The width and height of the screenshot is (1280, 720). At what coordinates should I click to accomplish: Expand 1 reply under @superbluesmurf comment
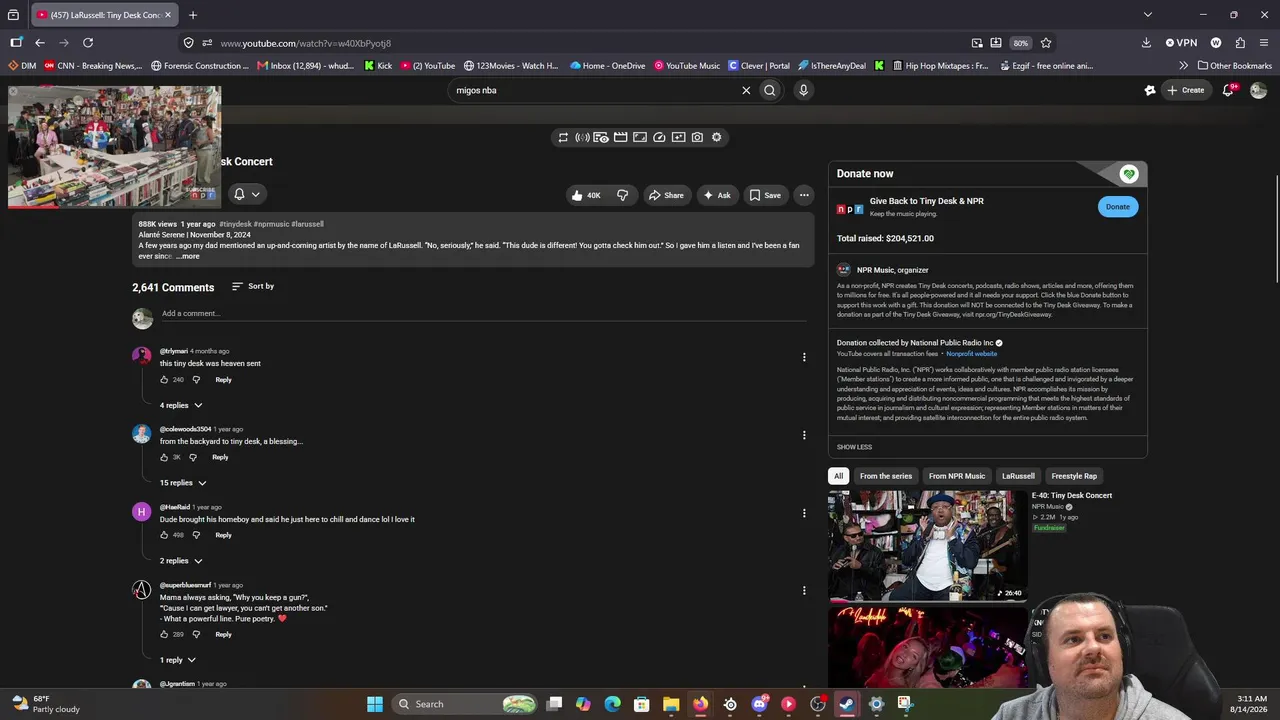178,660
